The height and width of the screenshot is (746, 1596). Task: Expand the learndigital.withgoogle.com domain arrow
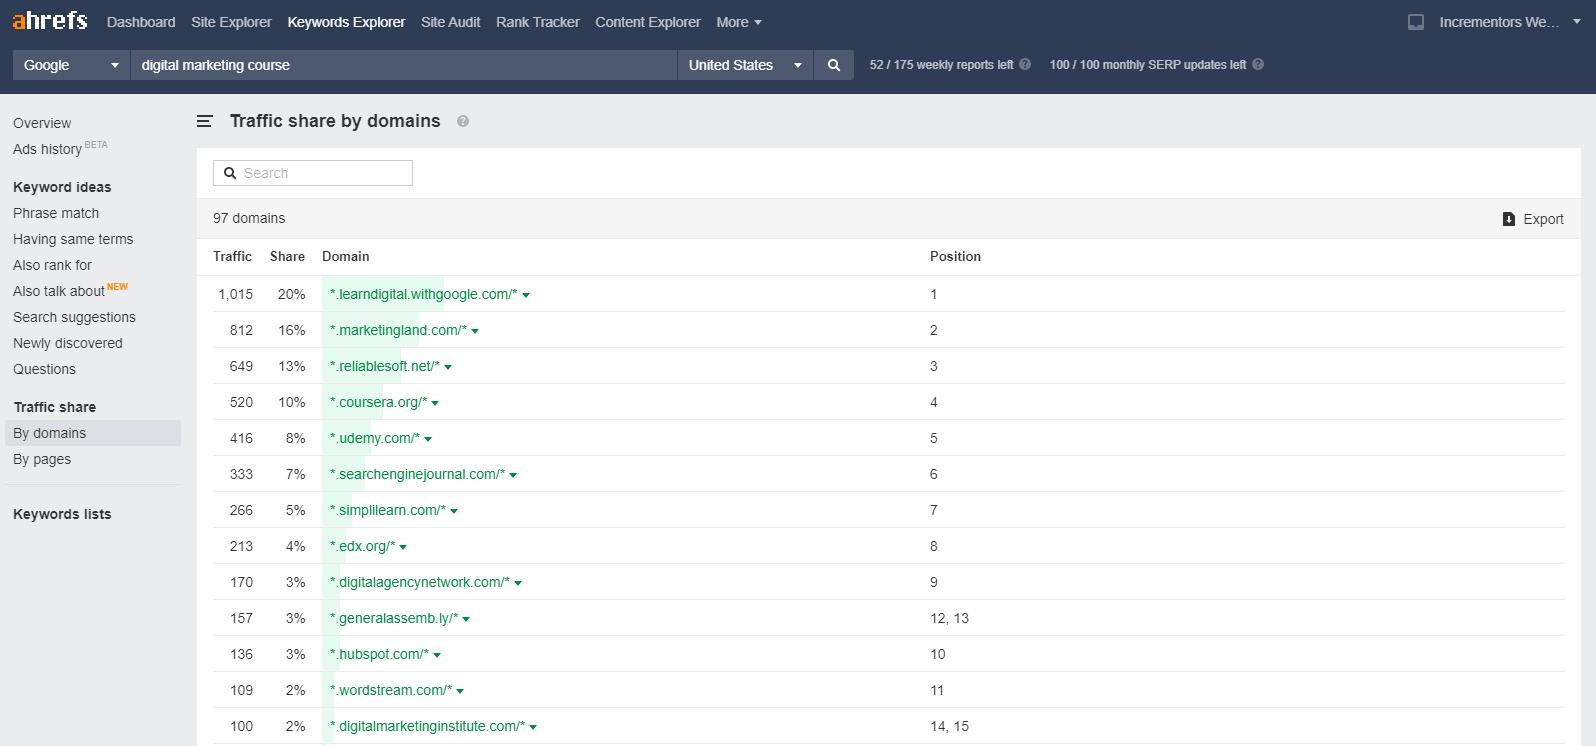coord(526,295)
